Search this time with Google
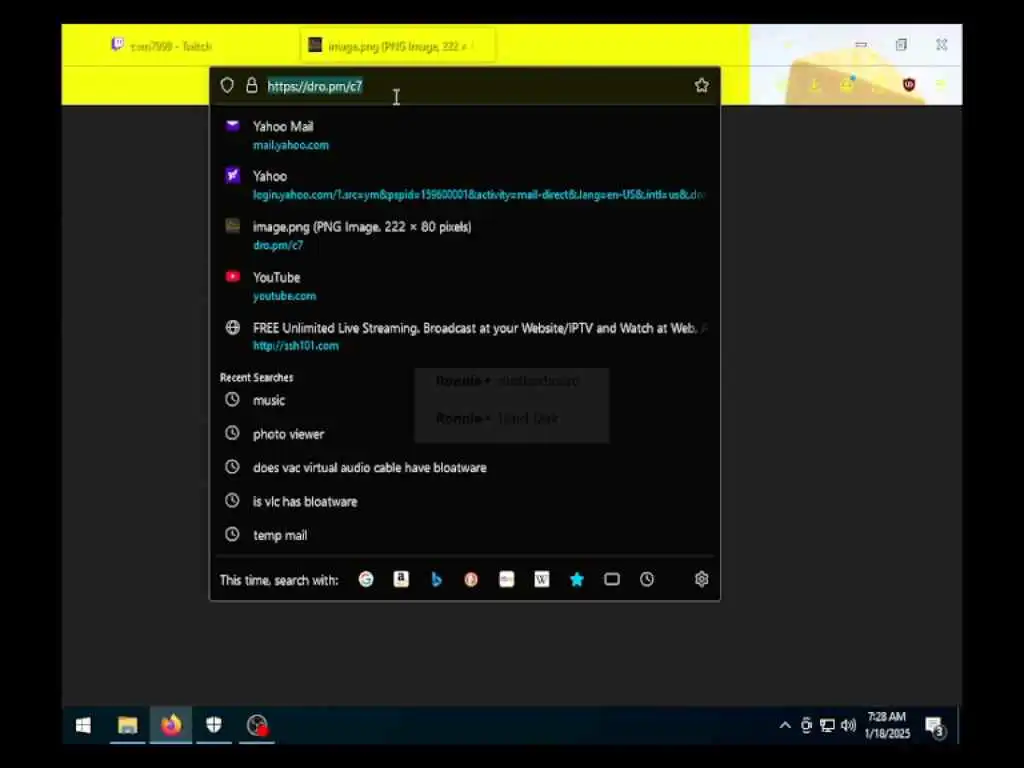1024x768 pixels. 366,579
